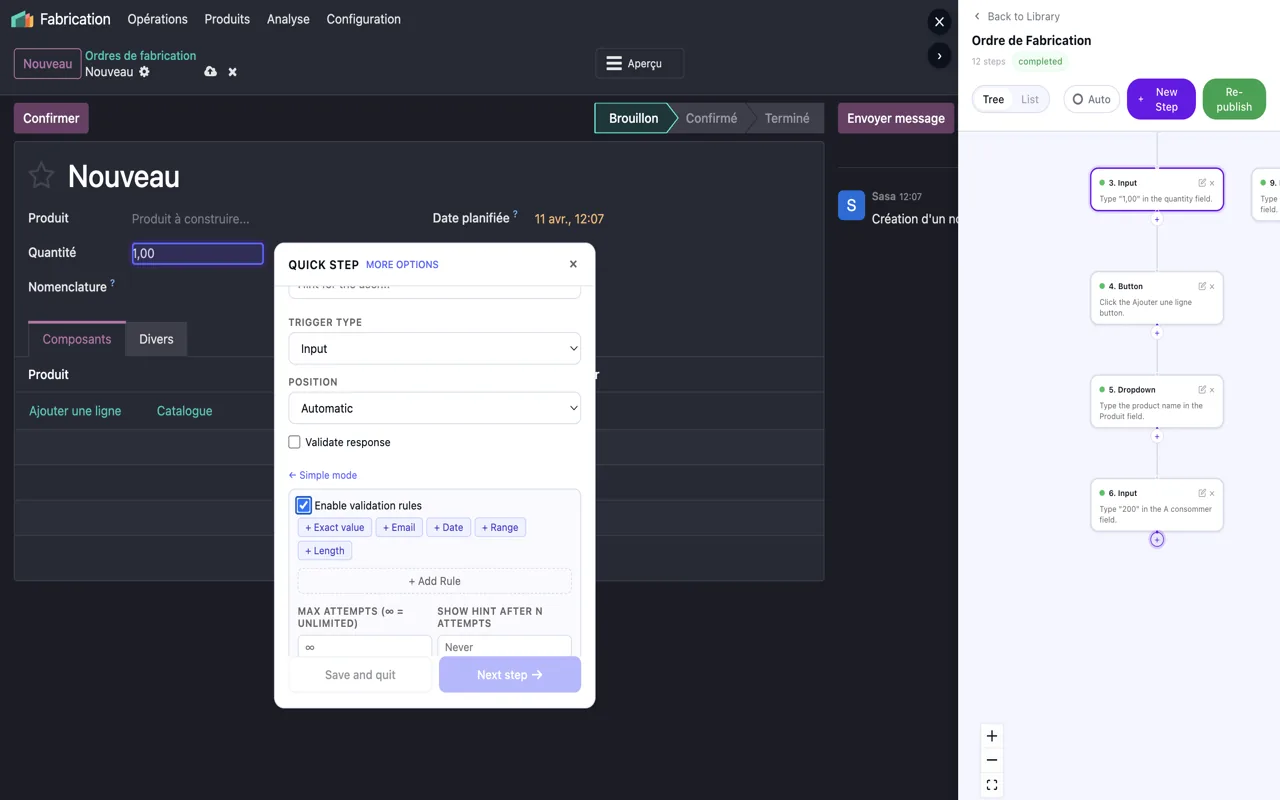Click the Re-publish button
This screenshot has height=800, width=1280.
pos(1234,99)
